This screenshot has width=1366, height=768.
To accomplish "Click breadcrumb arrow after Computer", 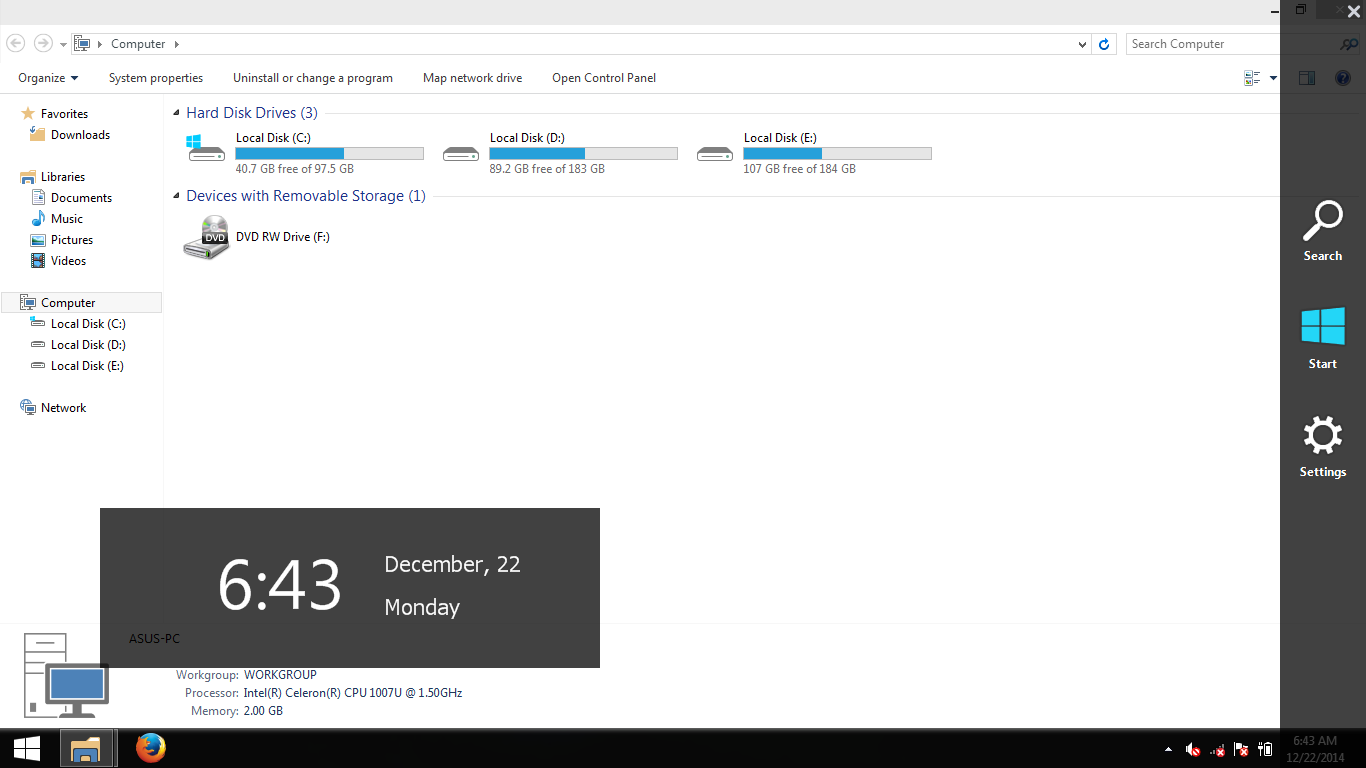I will click(x=177, y=44).
